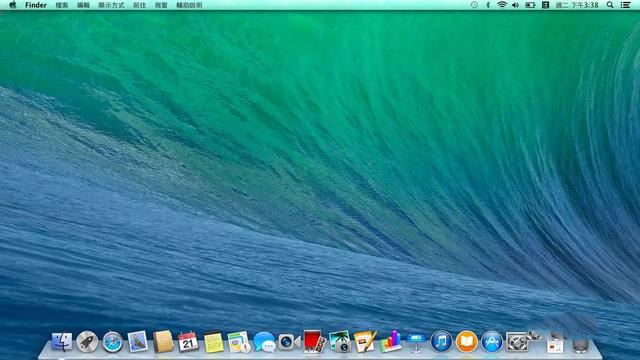The height and width of the screenshot is (360, 640).
Task: Open Finder from the Dock
Action: click(x=62, y=342)
